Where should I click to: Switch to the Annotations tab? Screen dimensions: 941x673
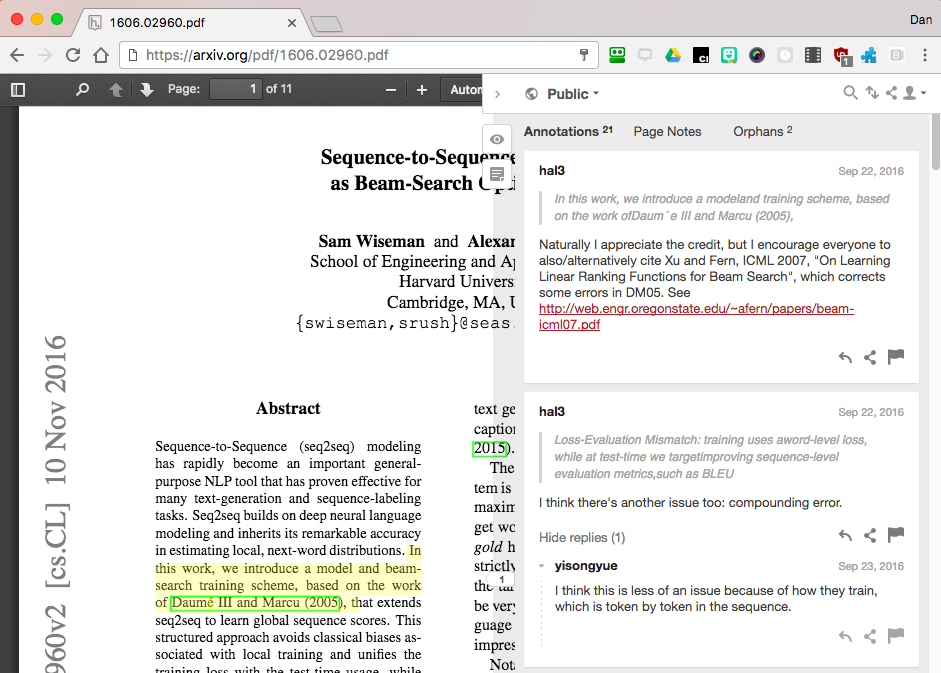coord(568,131)
